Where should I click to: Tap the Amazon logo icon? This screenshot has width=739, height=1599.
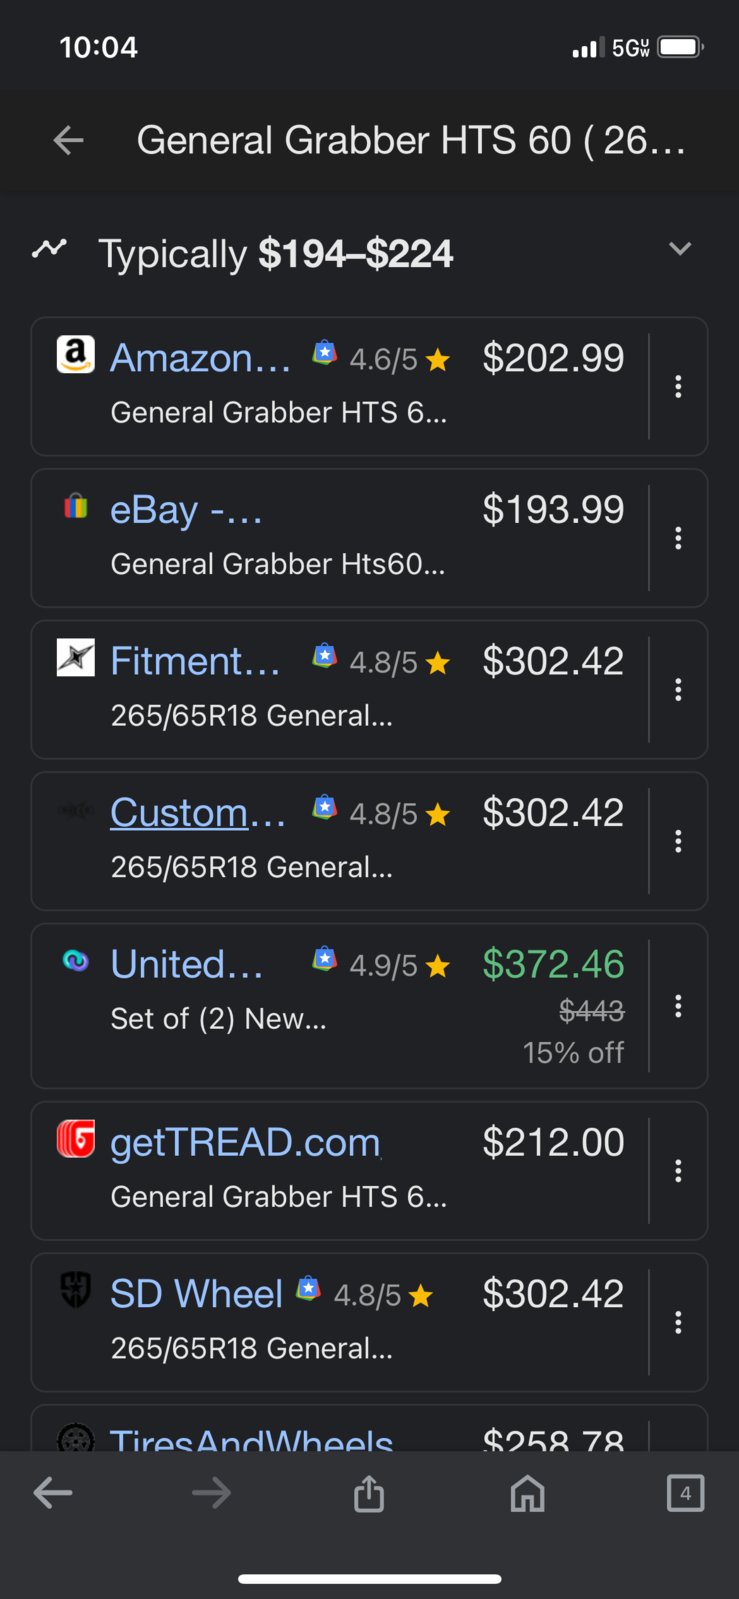(76, 354)
